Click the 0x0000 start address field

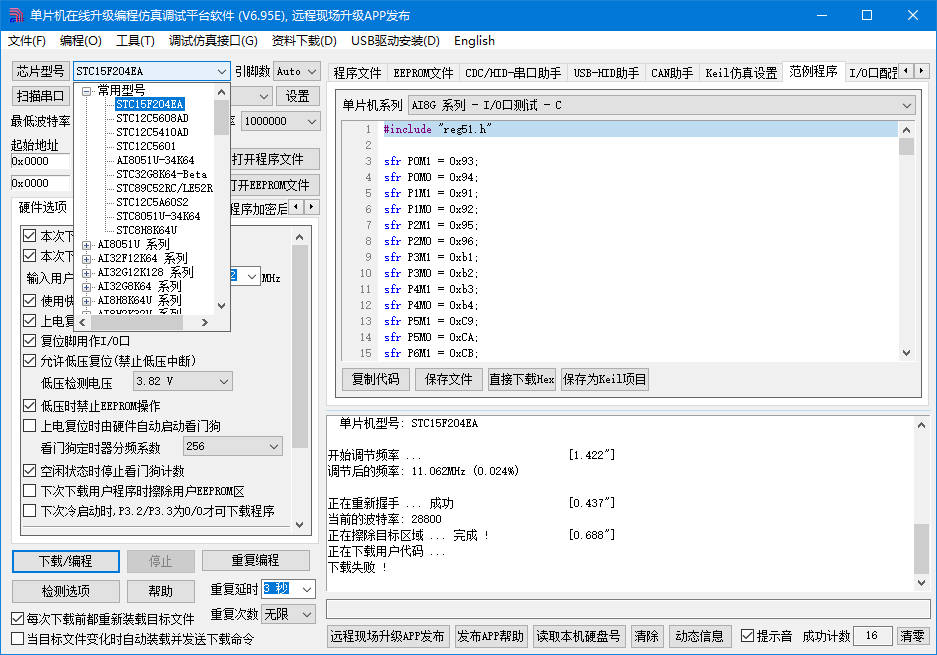[41, 161]
